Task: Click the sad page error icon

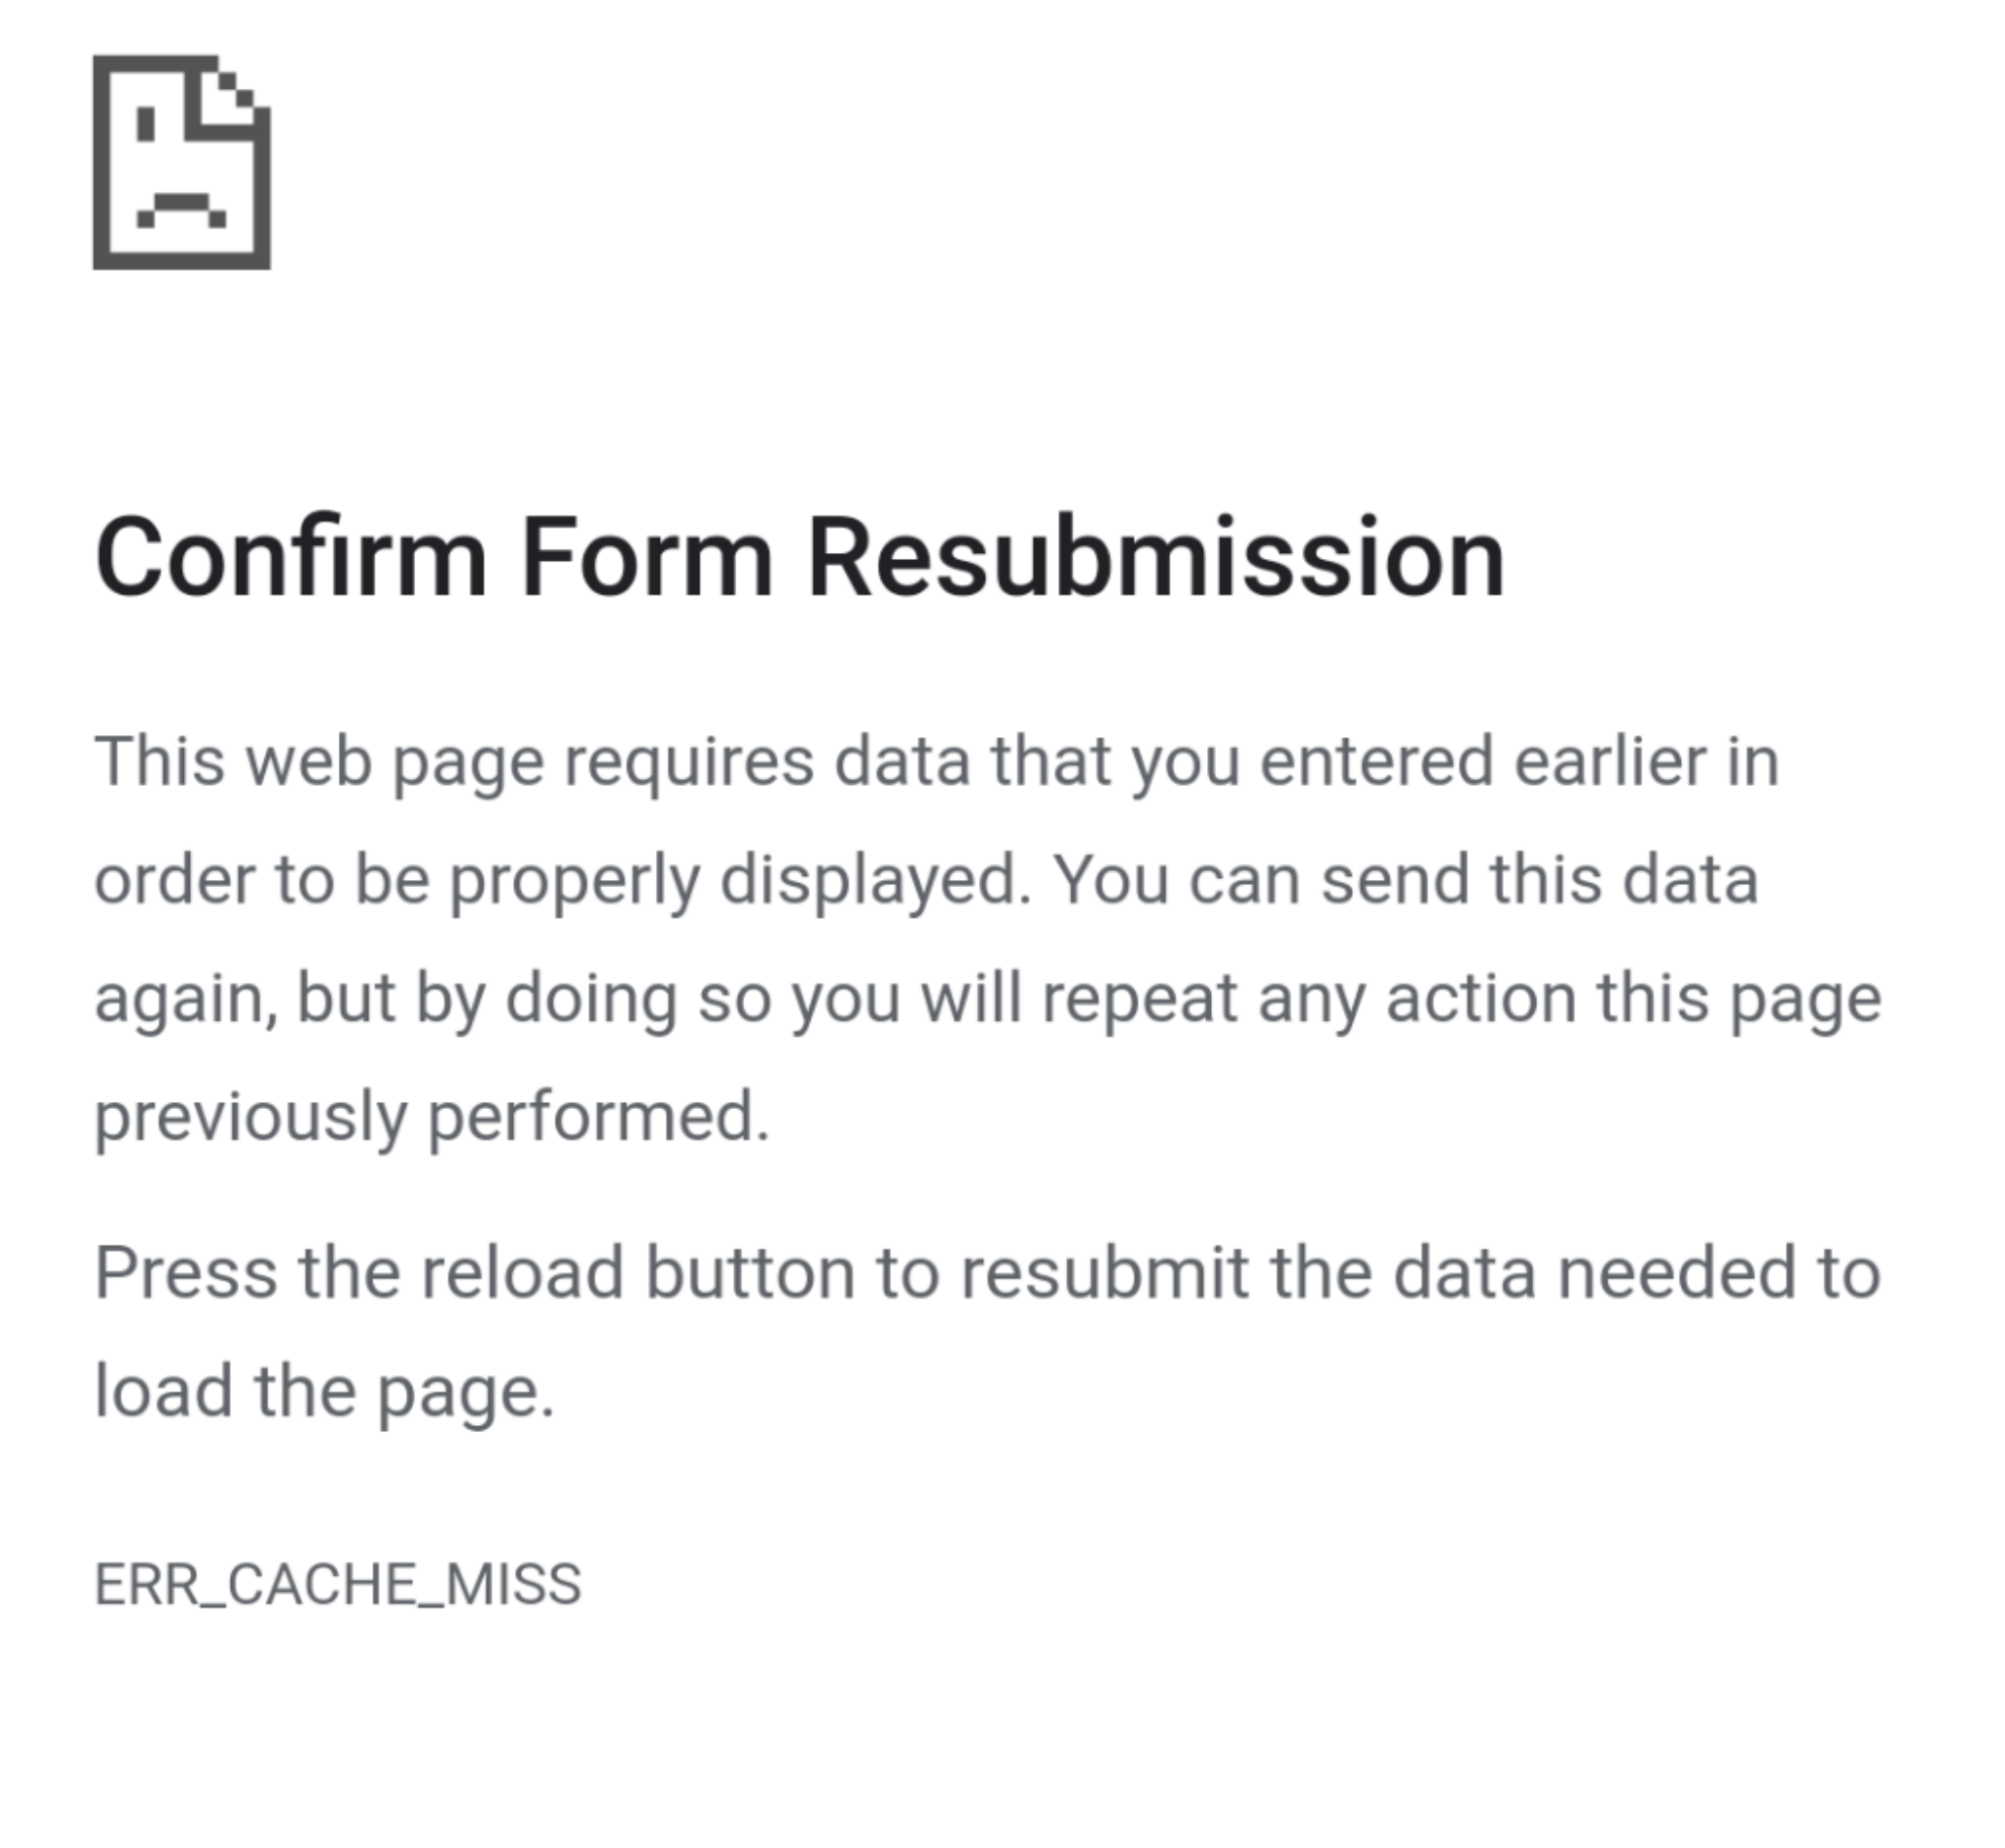Action: 181,162
